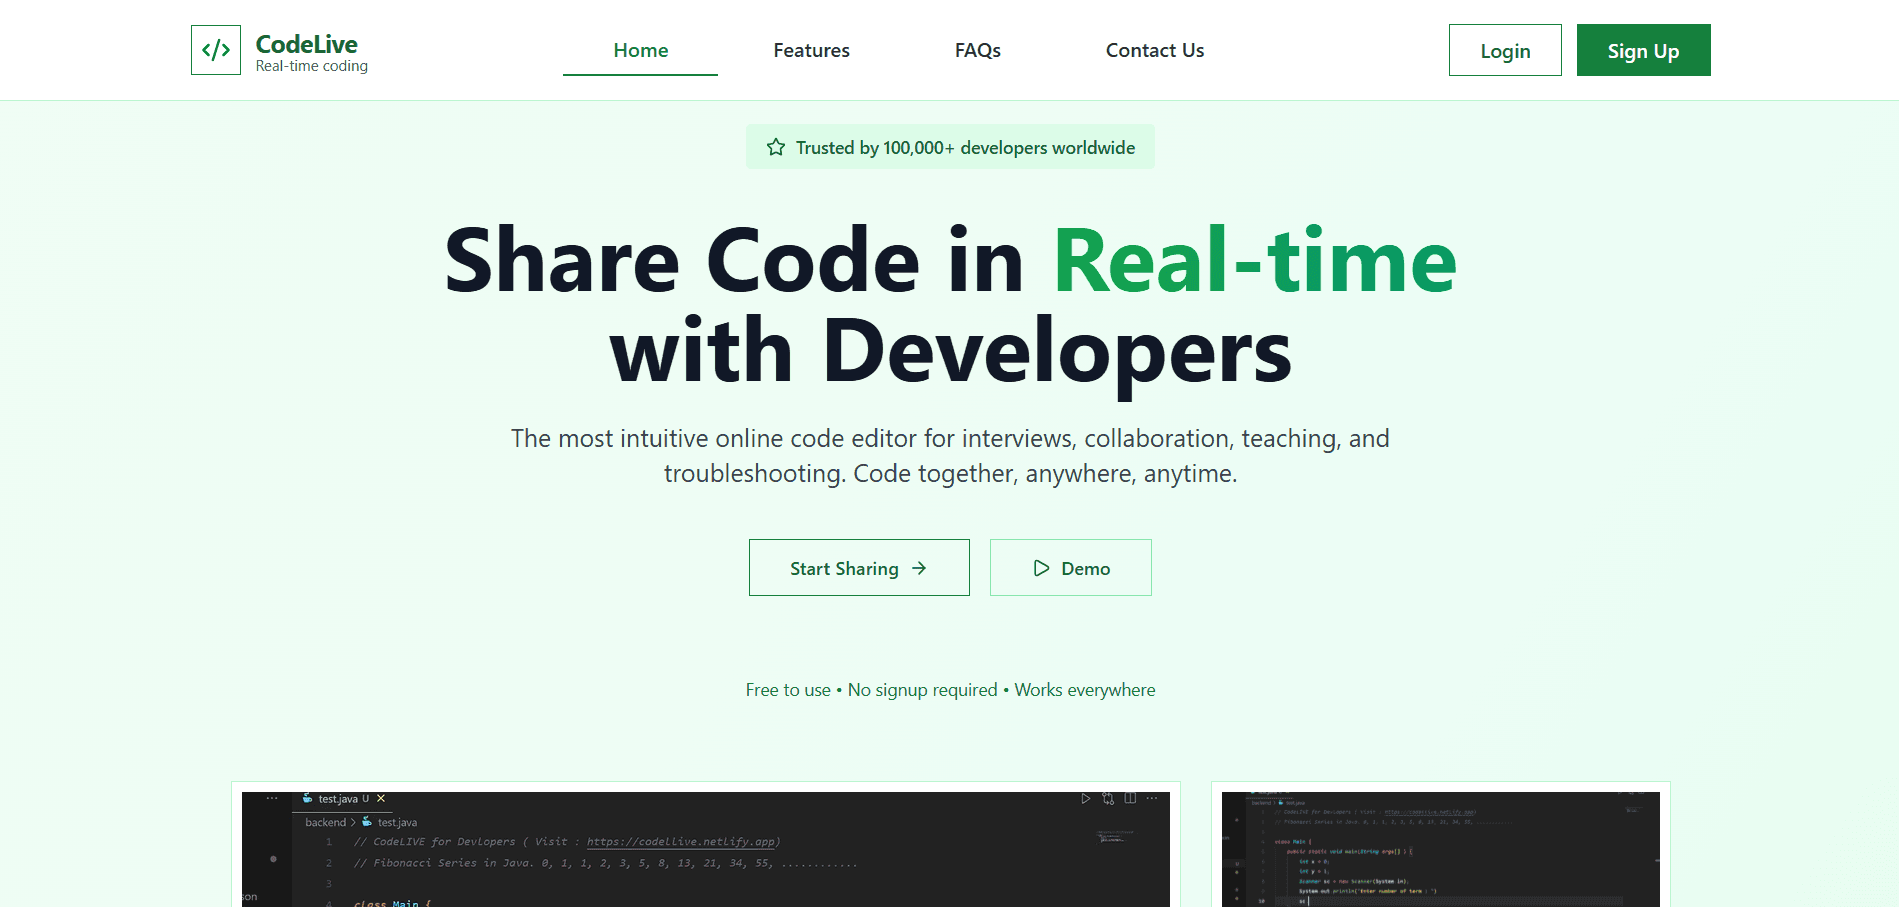This screenshot has height=907, width=1899.
Task: Click the right-side editor screenshot thumbnail
Action: click(x=1441, y=850)
